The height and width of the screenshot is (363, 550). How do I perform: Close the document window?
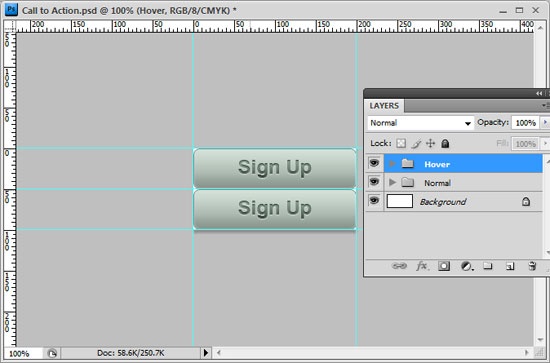tap(536, 10)
